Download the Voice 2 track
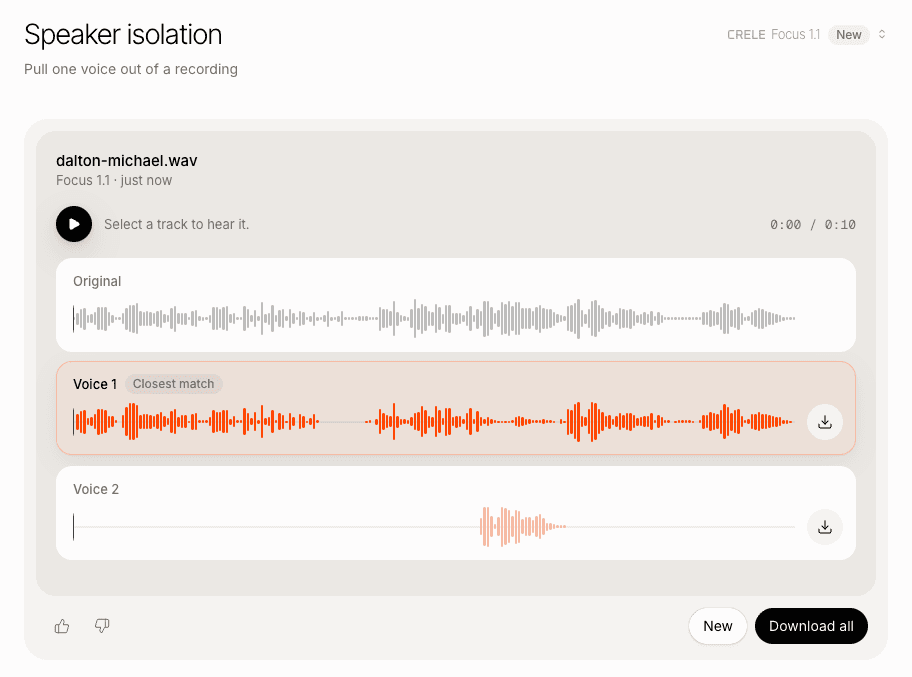Image resolution: width=912 pixels, height=677 pixels. 825,527
